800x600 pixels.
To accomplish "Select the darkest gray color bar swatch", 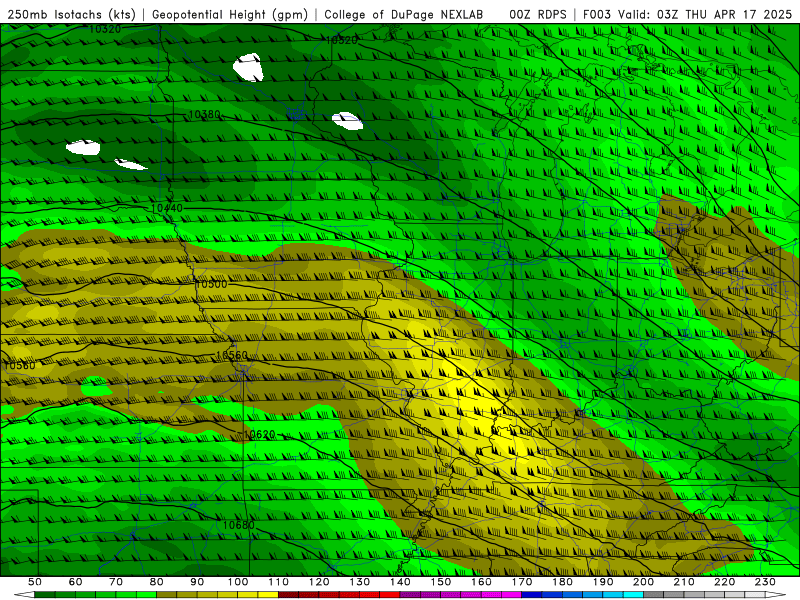I will click(654, 594).
